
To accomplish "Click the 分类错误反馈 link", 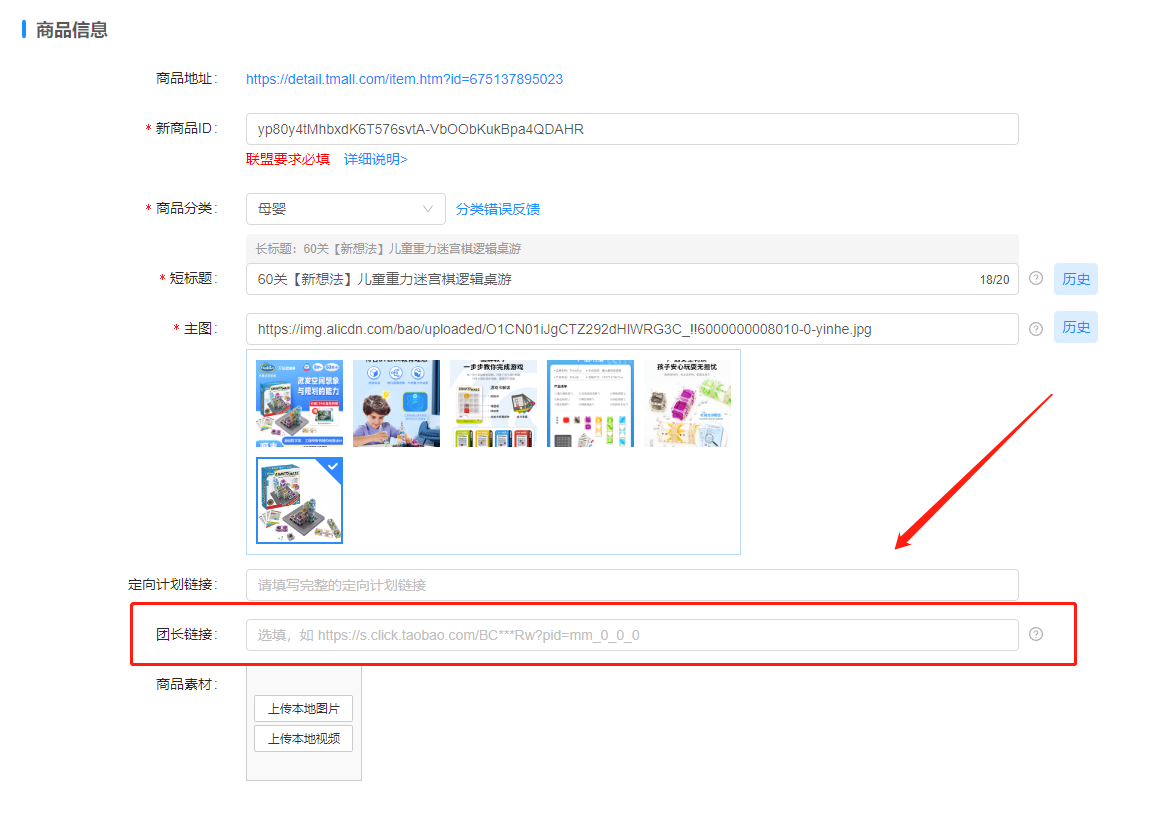I will point(497,209).
